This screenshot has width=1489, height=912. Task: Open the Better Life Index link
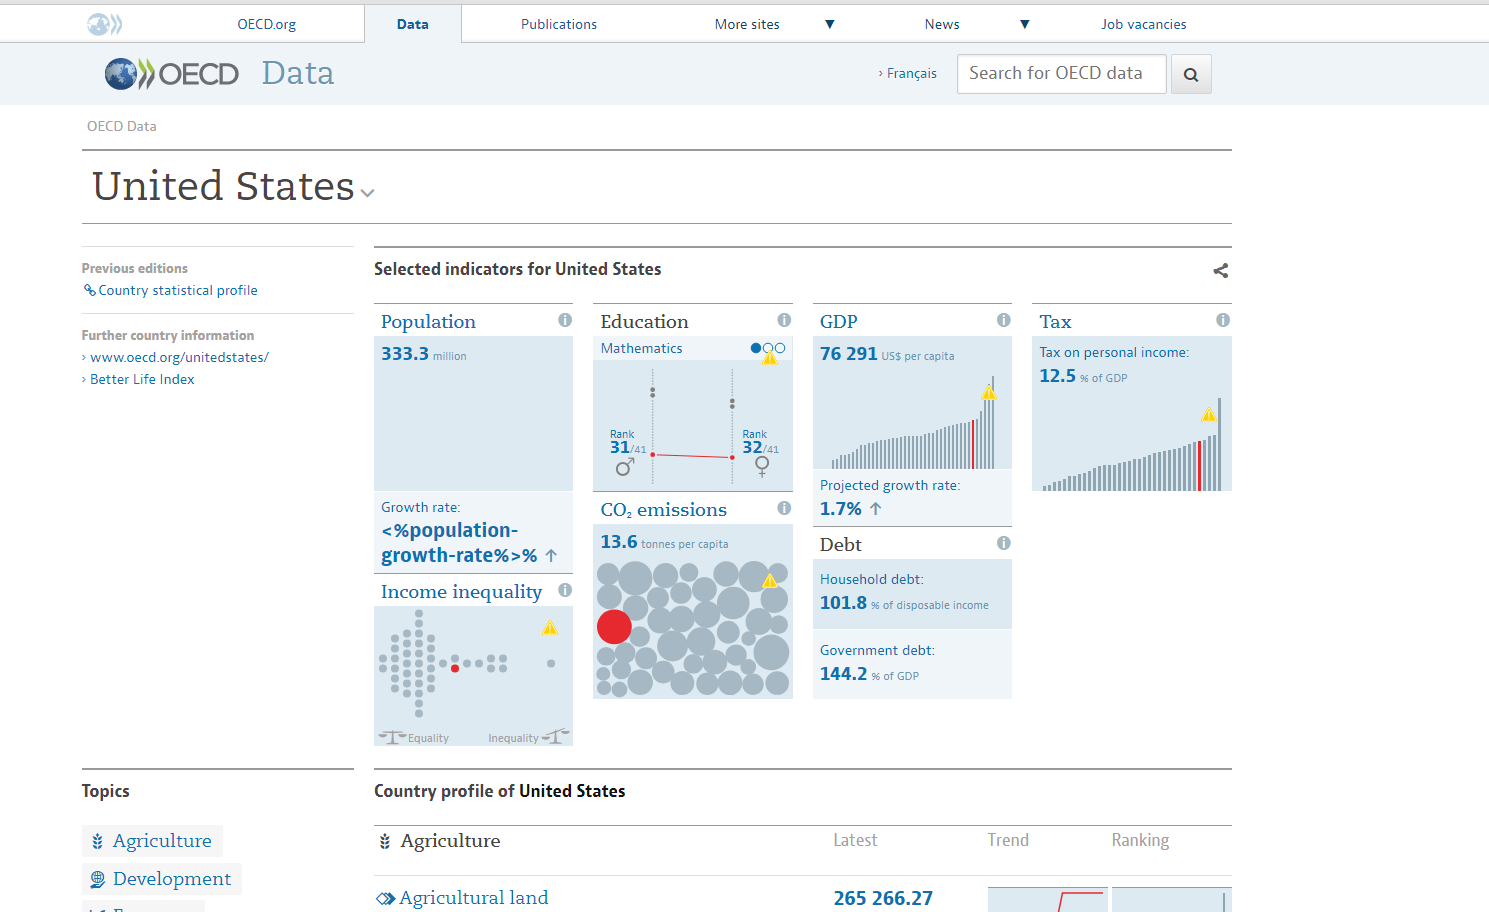[142, 379]
